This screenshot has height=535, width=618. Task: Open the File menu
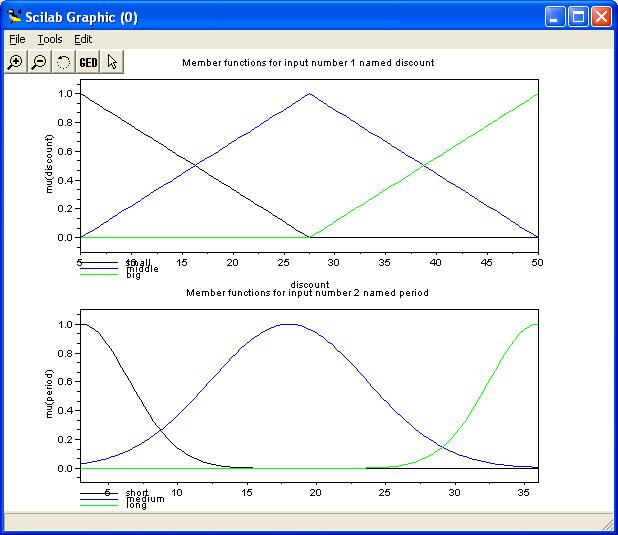point(17,39)
